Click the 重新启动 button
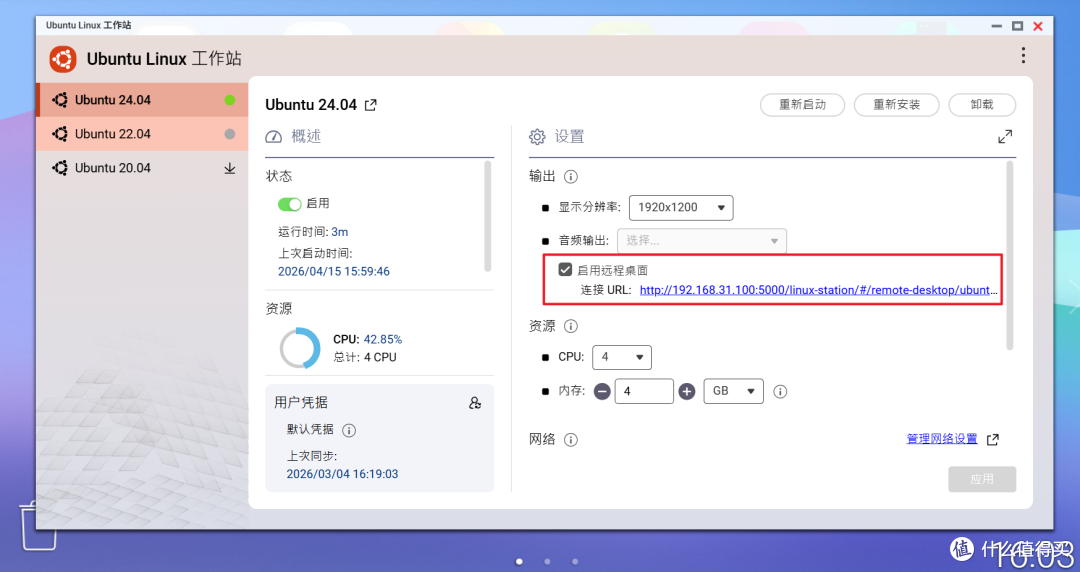The image size is (1080, 572). [x=802, y=105]
